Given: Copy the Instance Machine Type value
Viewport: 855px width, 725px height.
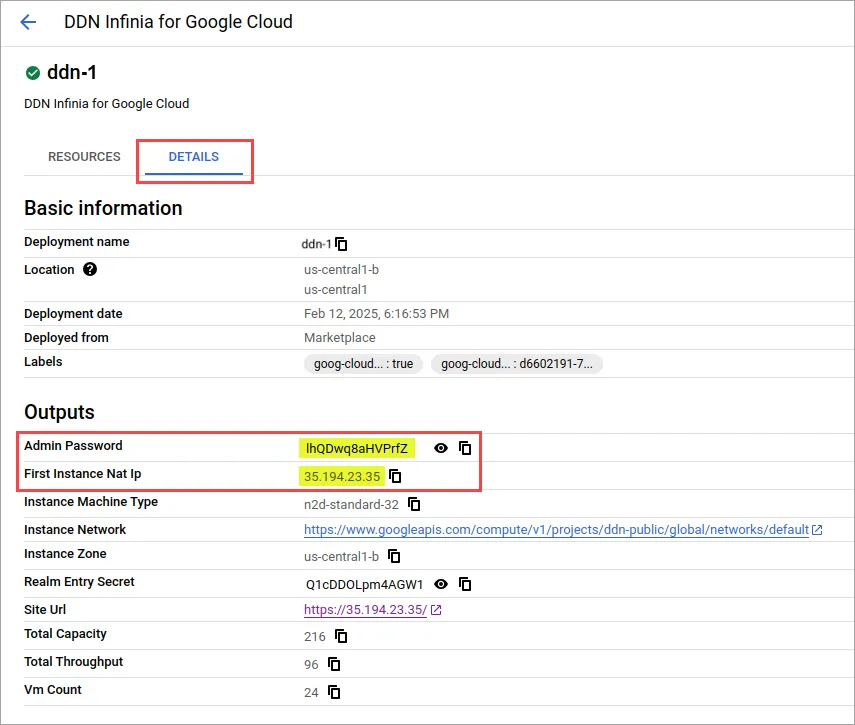Looking at the screenshot, I should point(414,504).
